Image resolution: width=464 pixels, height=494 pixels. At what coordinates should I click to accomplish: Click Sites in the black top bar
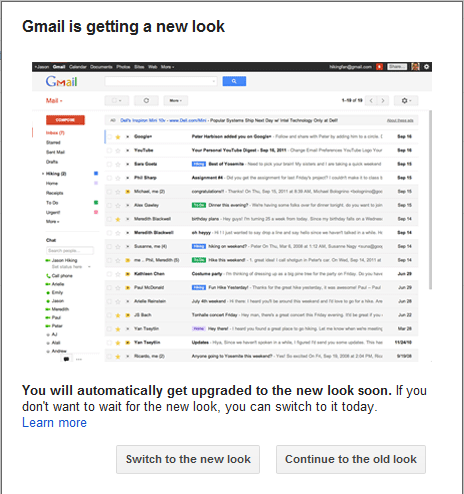[139, 67]
